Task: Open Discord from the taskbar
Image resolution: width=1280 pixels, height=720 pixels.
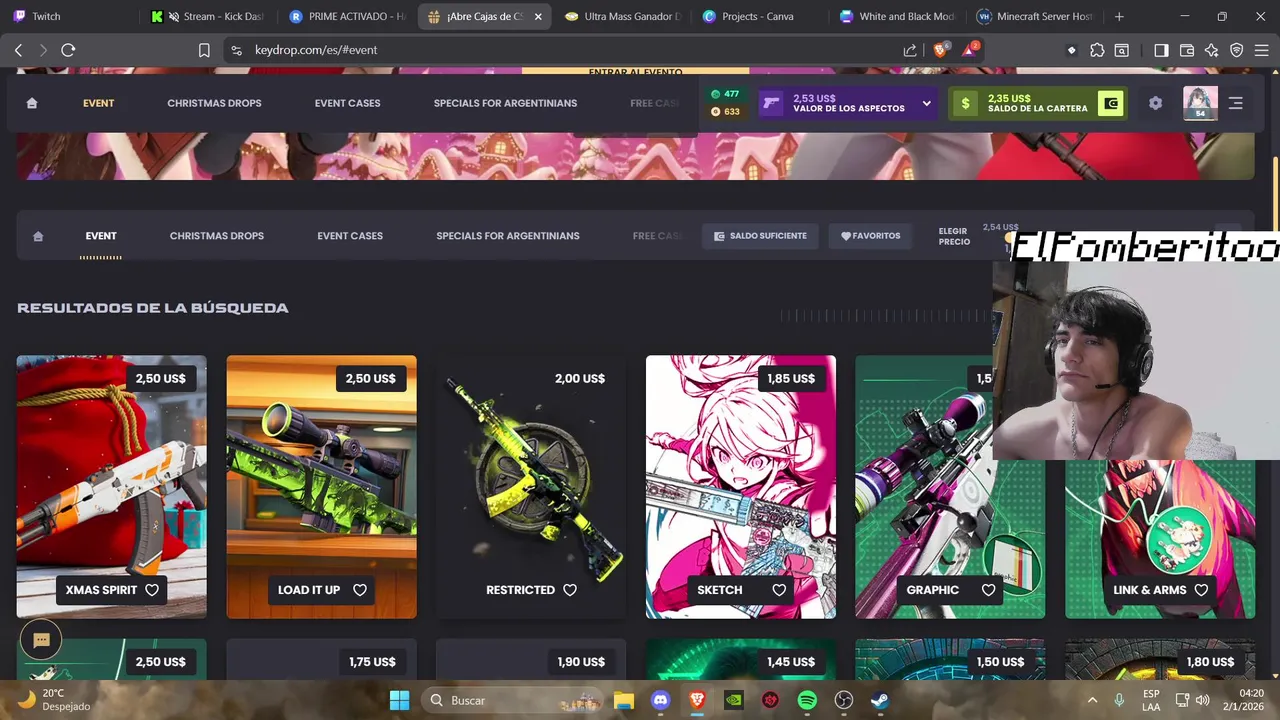Action: pyautogui.click(x=660, y=700)
